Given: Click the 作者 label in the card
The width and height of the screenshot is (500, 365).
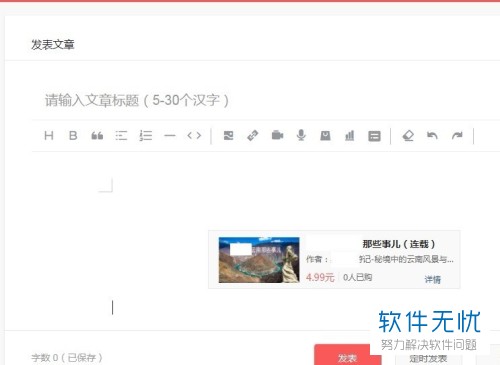Looking at the screenshot, I should [317, 259].
